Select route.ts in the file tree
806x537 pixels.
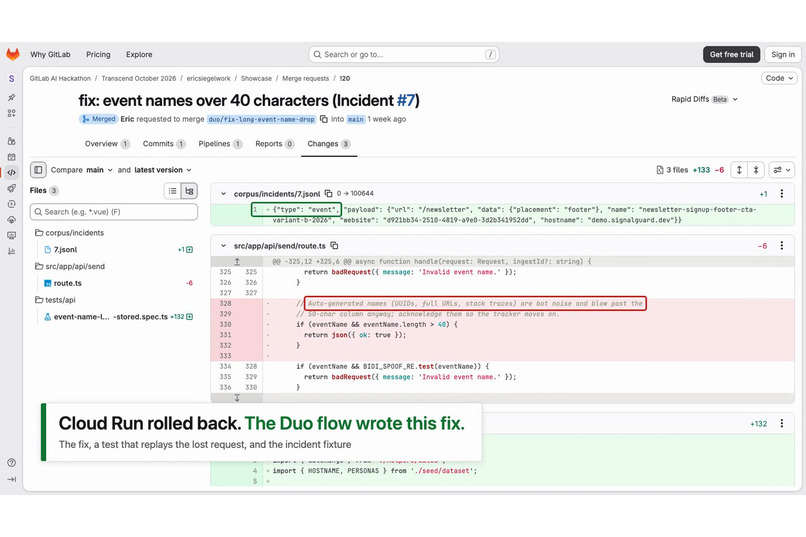click(x=67, y=283)
